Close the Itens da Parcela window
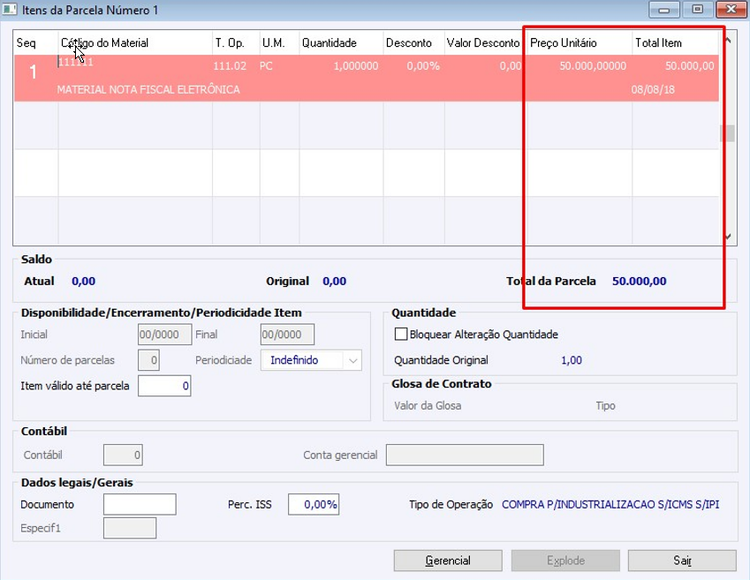The height and width of the screenshot is (580, 750). 731,10
